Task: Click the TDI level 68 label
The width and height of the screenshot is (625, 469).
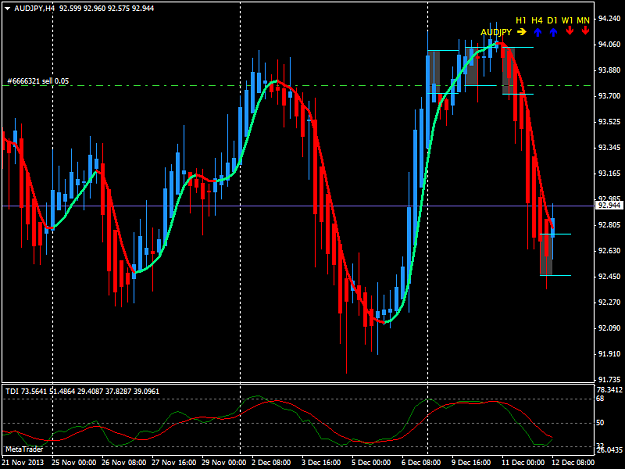Action: pyautogui.click(x=600, y=398)
